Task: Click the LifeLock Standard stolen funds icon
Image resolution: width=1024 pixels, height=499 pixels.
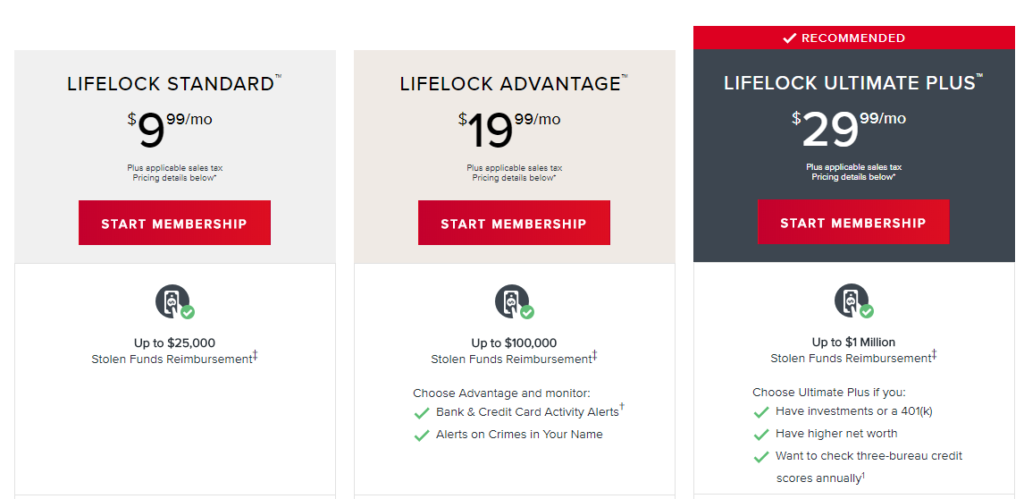Action: 174,302
